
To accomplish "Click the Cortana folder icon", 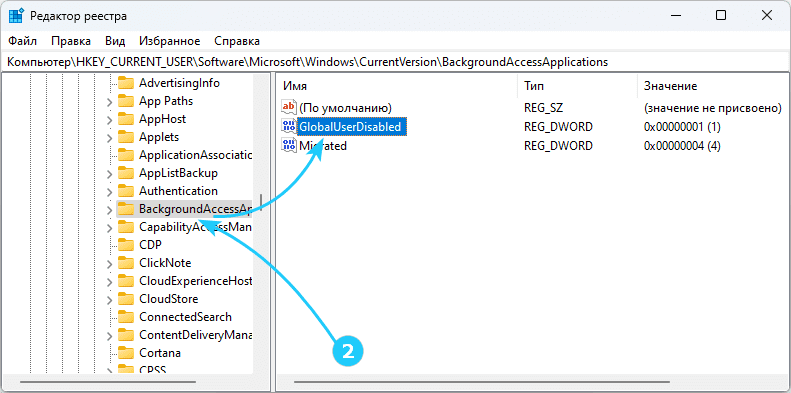I will 126,353.
